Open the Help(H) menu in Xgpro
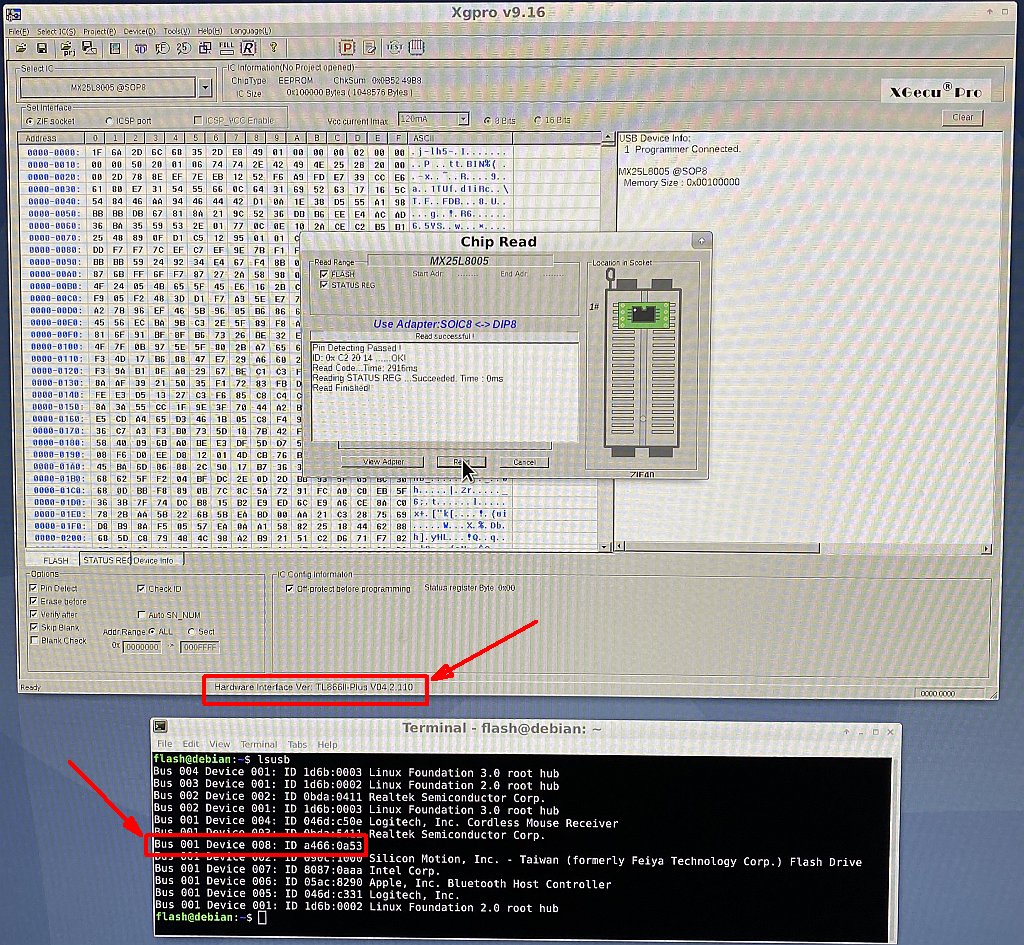The height and width of the screenshot is (945, 1024). 210,31
